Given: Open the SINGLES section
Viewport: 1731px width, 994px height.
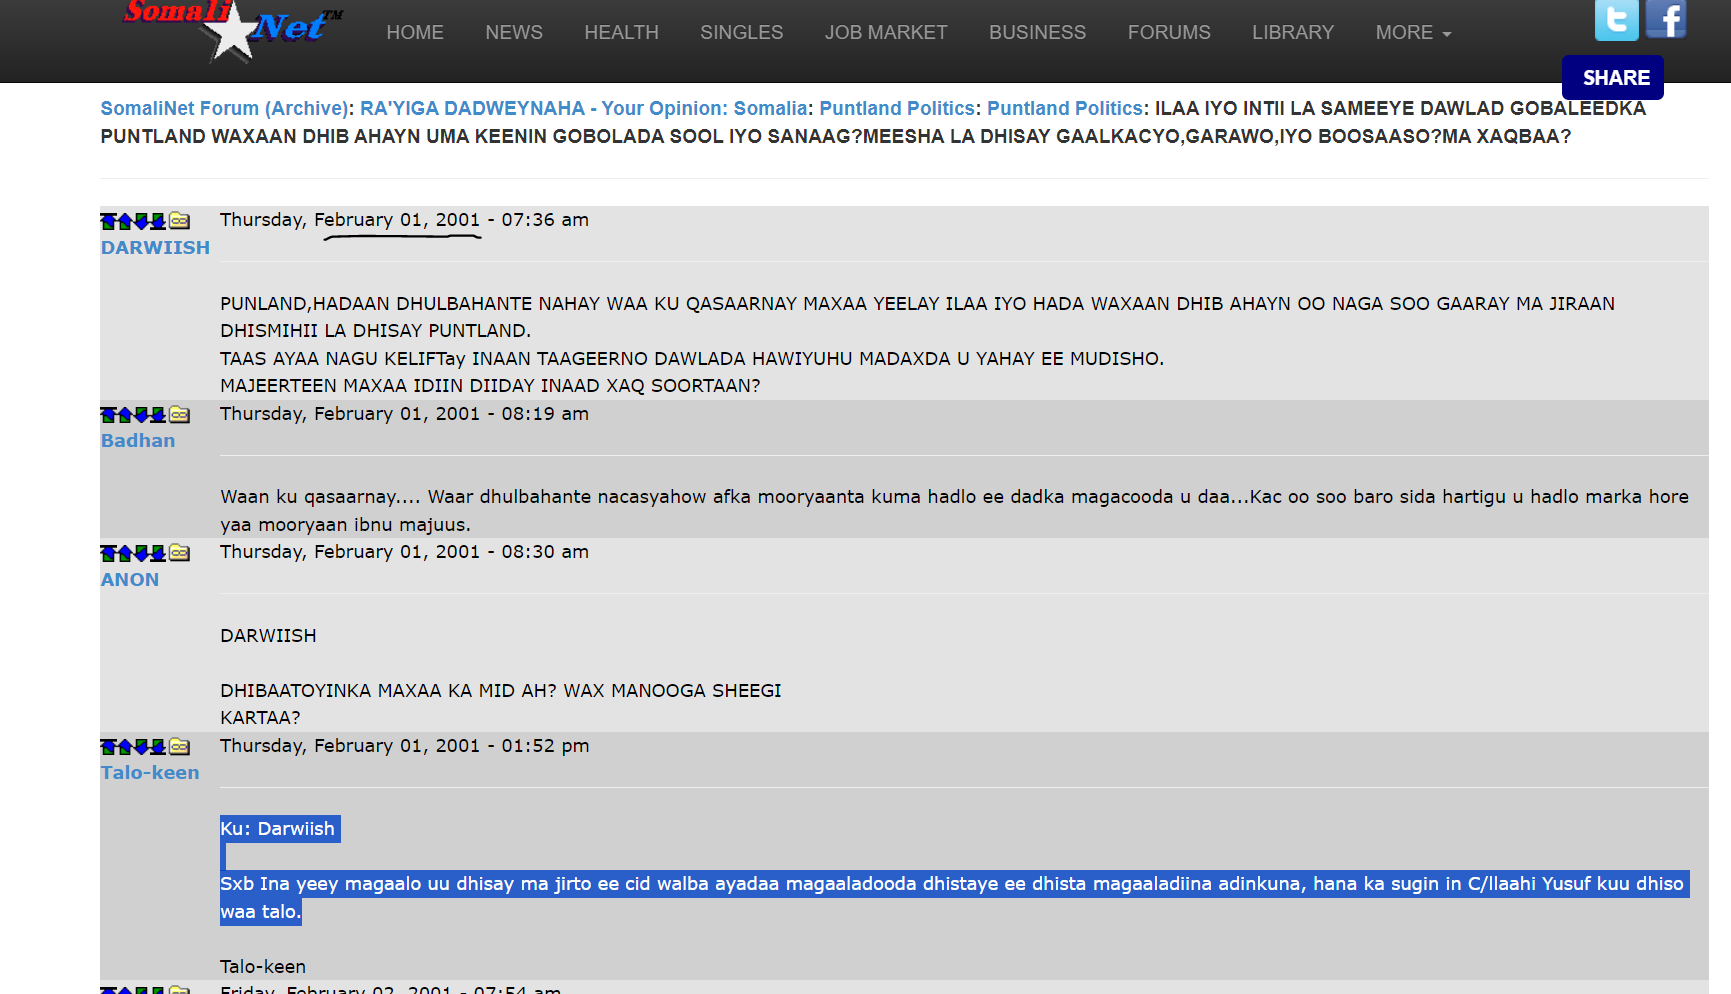Looking at the screenshot, I should click(x=742, y=33).
